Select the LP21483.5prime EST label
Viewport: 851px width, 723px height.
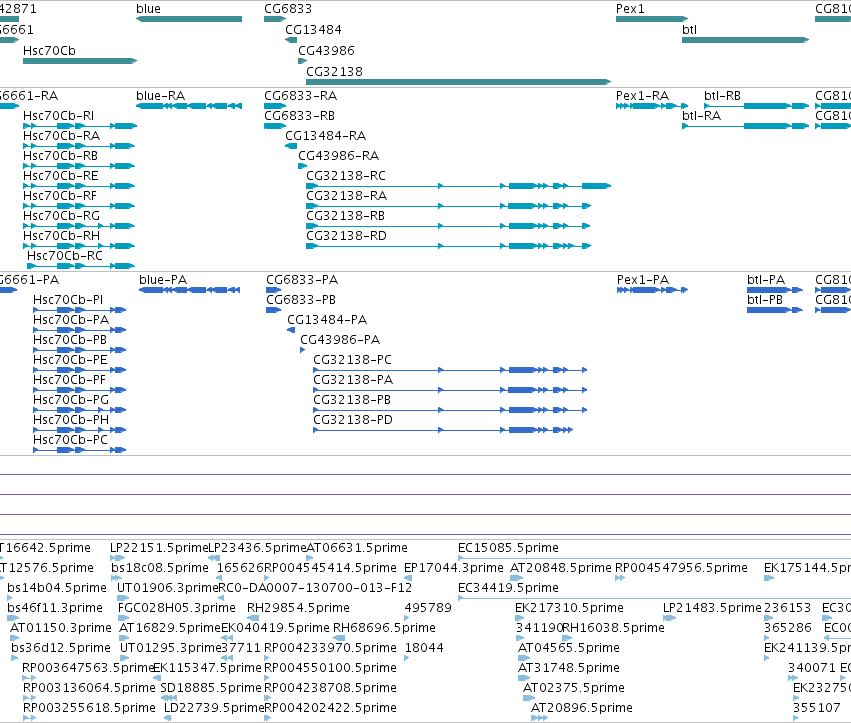point(712,608)
